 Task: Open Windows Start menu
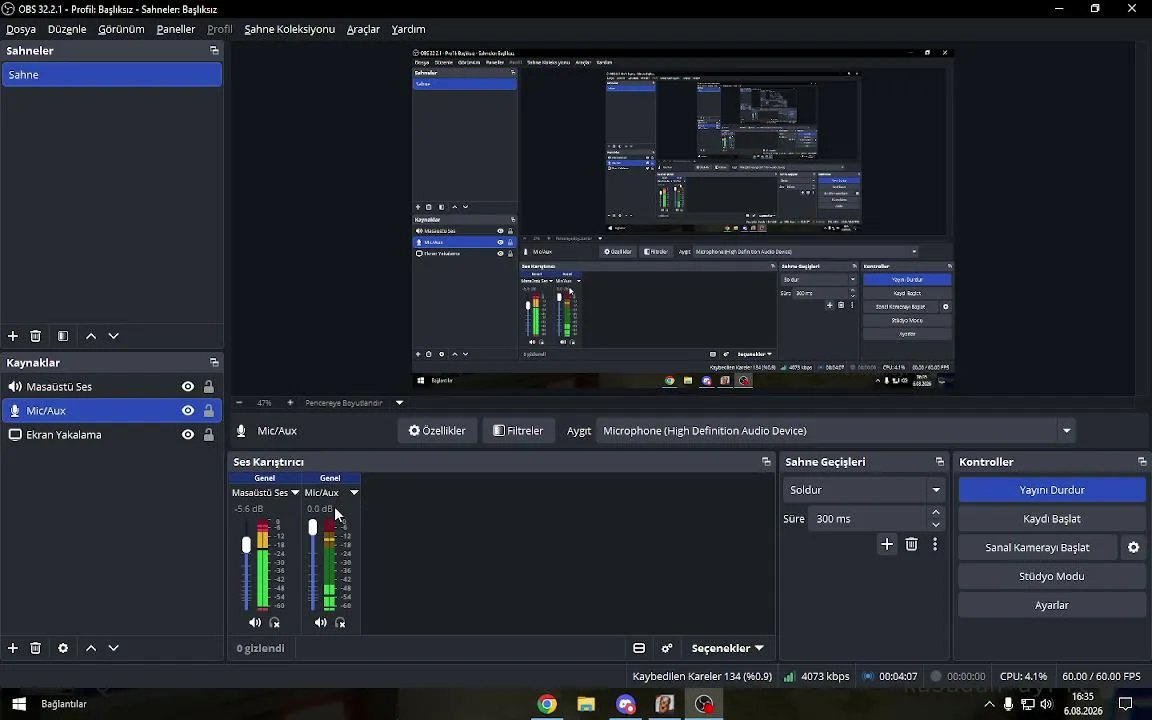[19, 704]
